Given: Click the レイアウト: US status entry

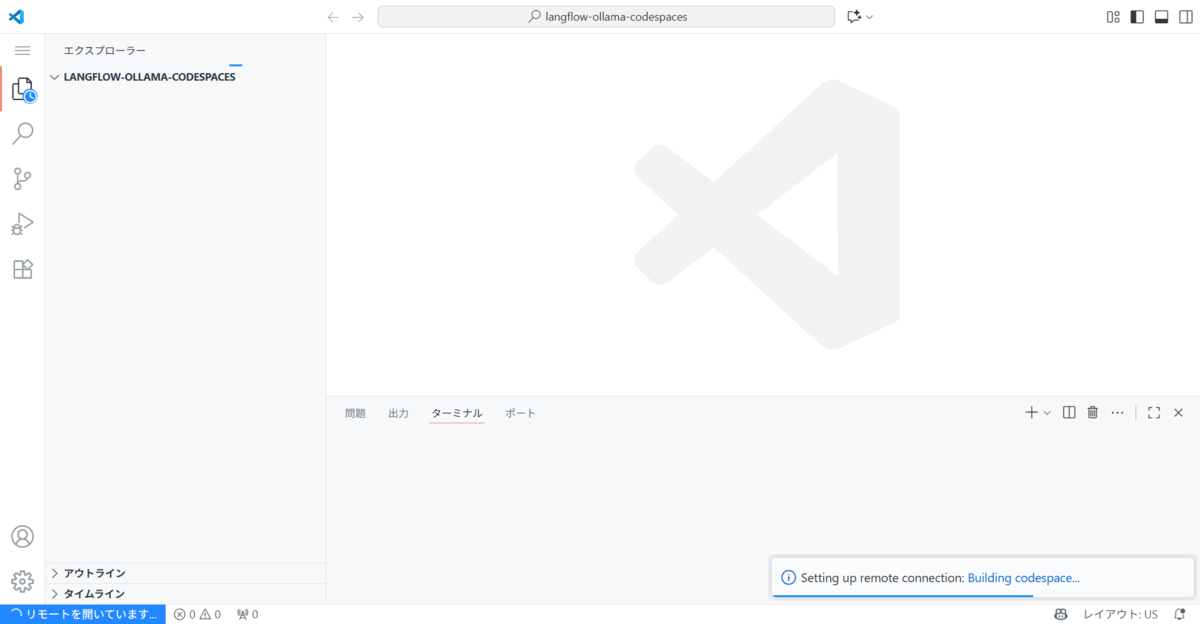Looking at the screenshot, I should coord(1120,614).
